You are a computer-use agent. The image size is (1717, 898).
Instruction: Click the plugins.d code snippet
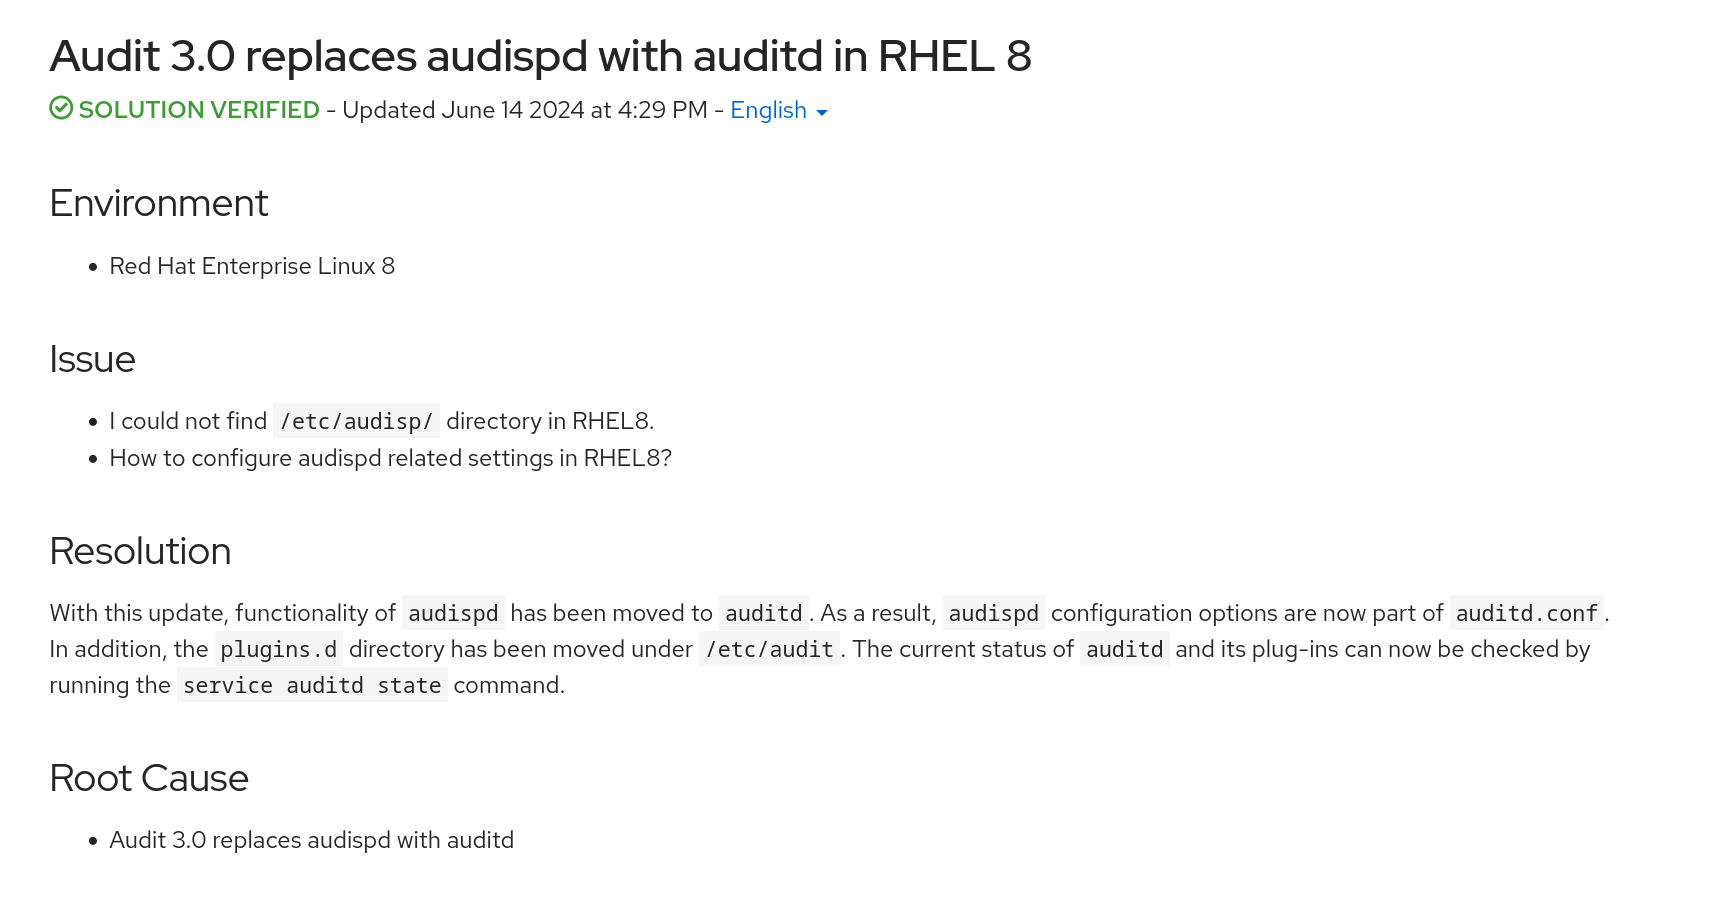tap(278, 650)
